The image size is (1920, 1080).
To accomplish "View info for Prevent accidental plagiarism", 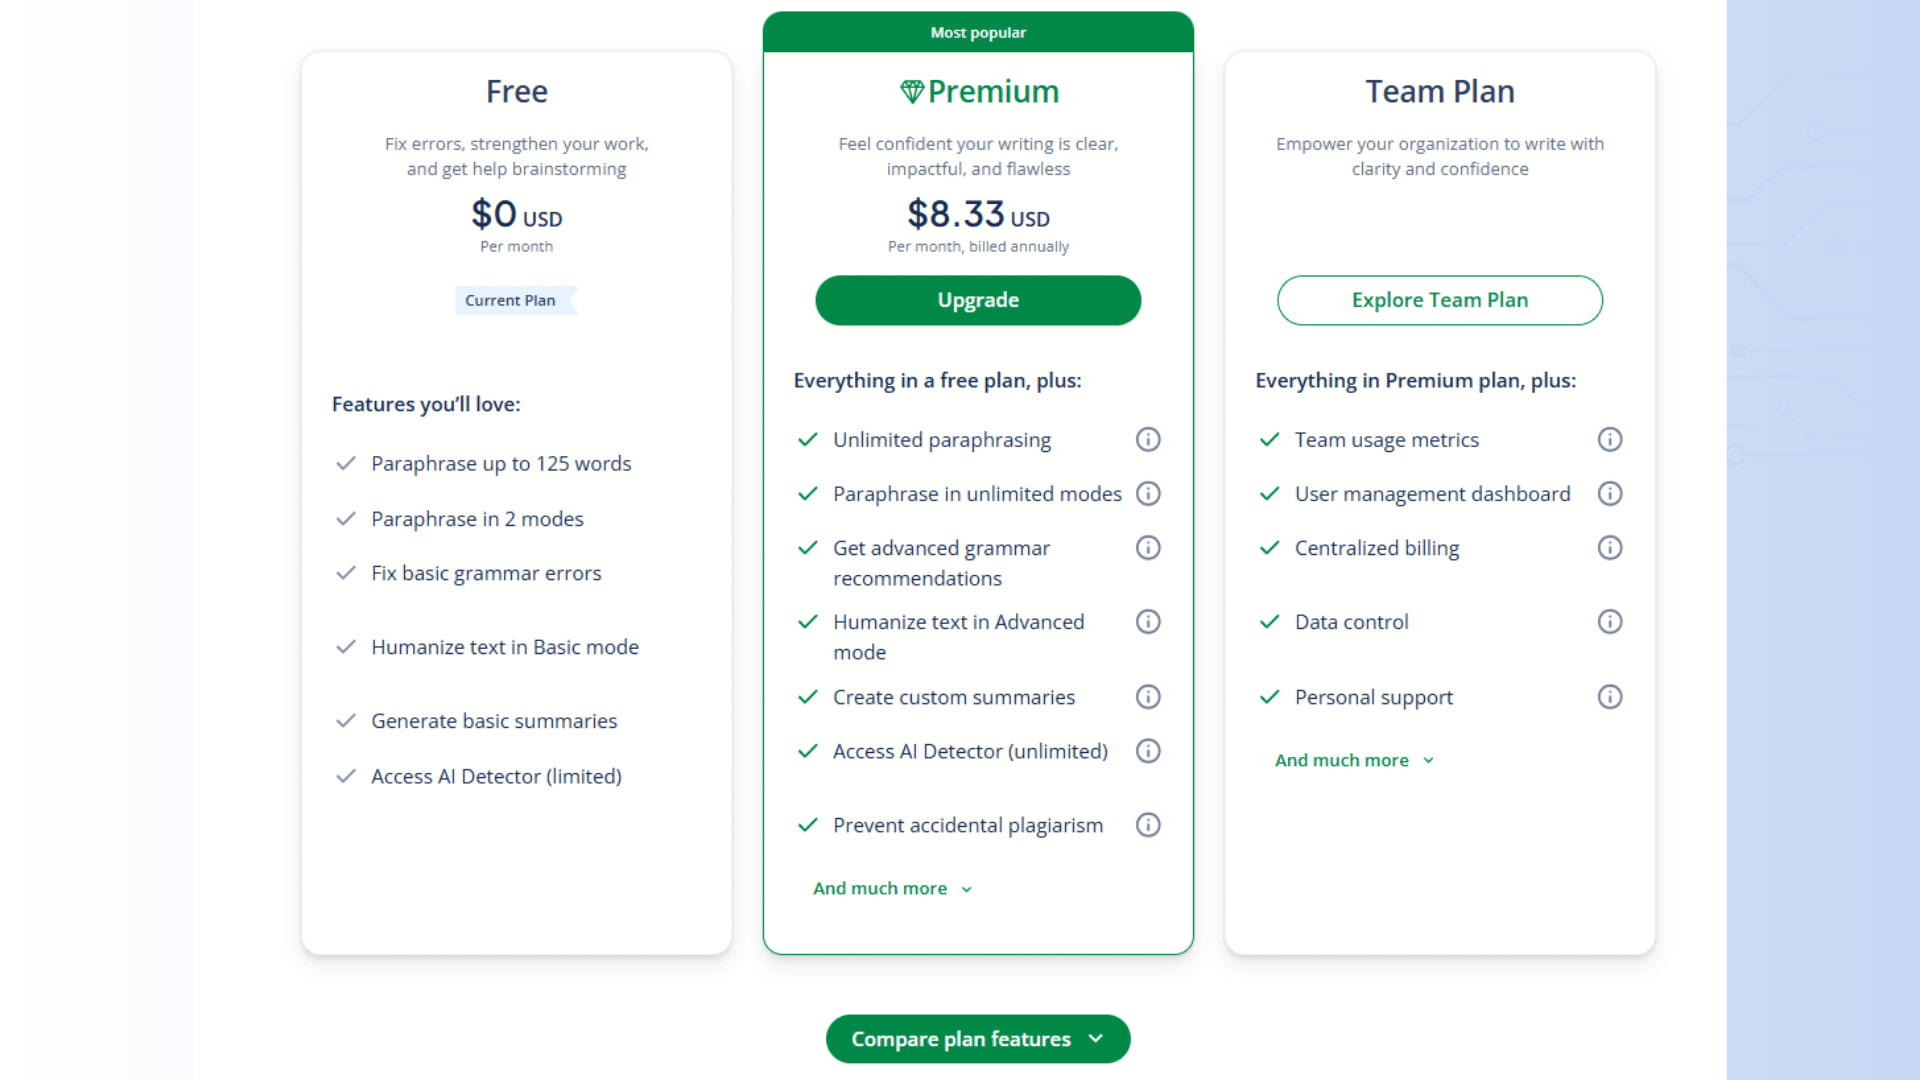I will click(x=1147, y=824).
